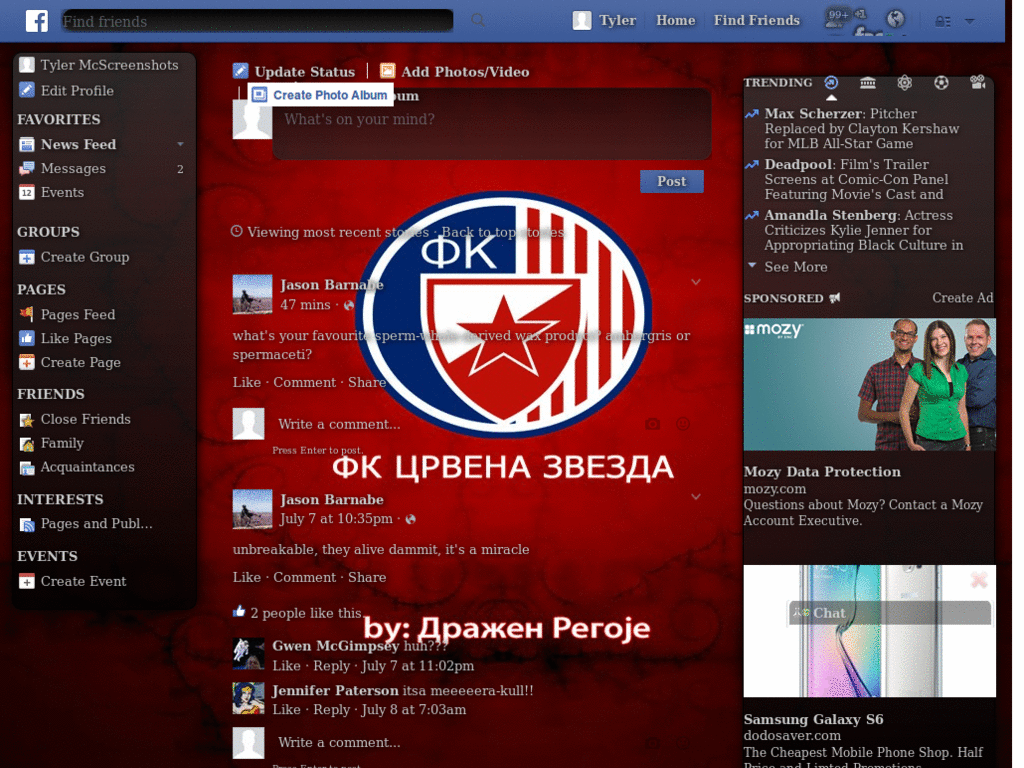Image resolution: width=1024 pixels, height=768 pixels.
Task: Like Jennifer Paterson's comment
Action: click(x=286, y=709)
